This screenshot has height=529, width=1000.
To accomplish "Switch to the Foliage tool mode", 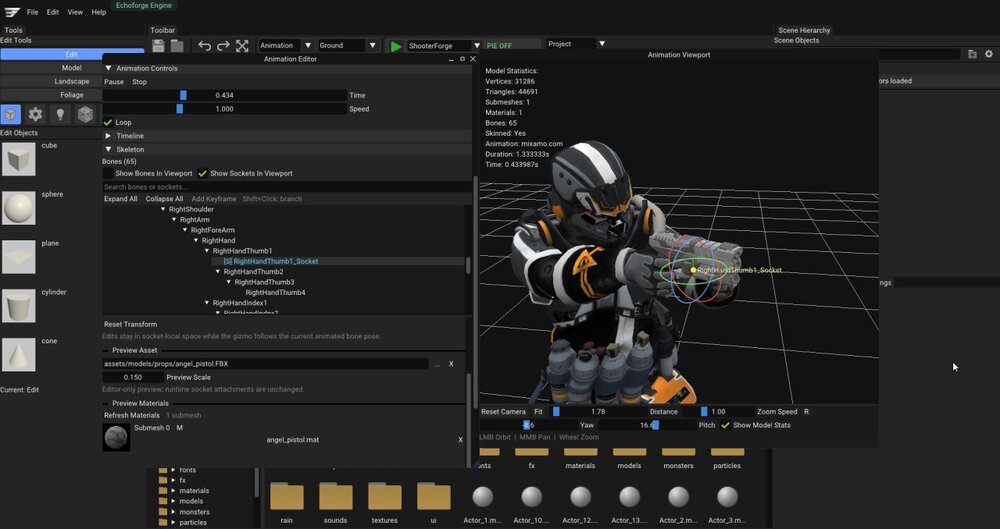I will 71,95.
